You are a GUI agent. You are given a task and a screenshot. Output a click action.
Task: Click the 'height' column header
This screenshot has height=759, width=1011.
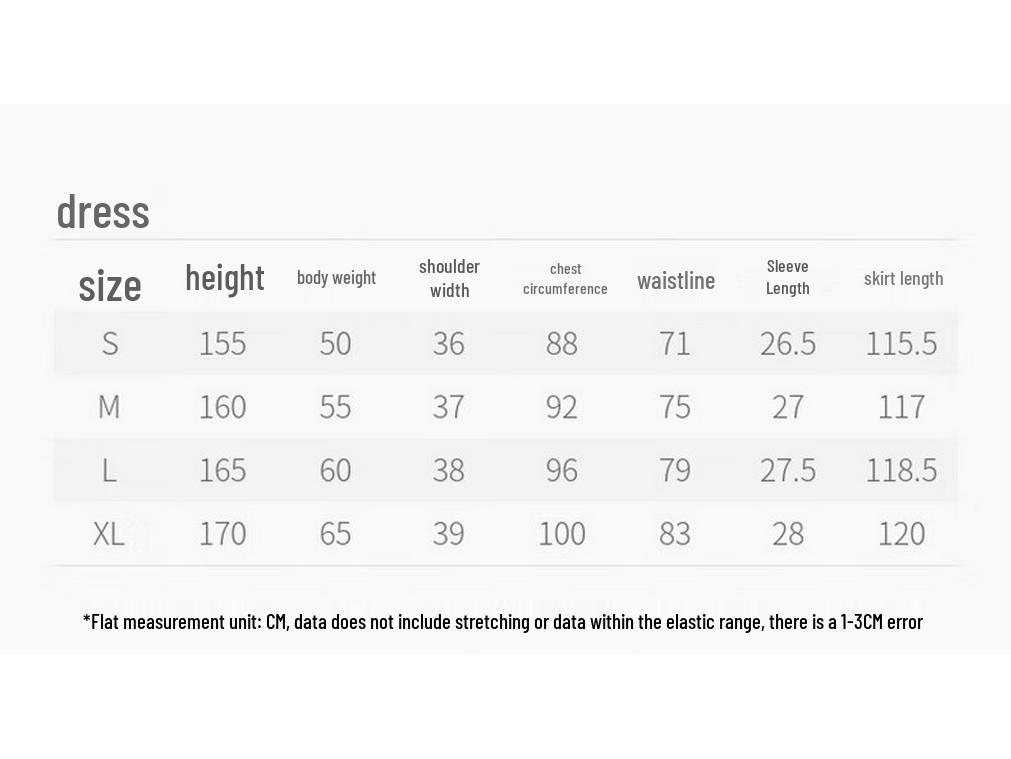point(224,279)
